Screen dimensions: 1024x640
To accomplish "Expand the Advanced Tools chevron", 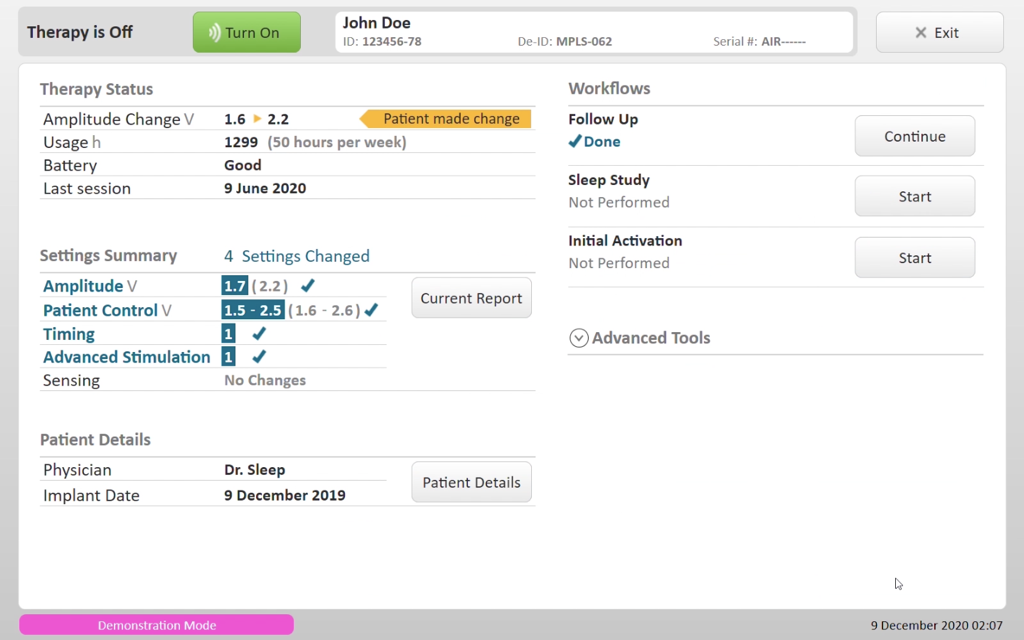I will pos(578,338).
